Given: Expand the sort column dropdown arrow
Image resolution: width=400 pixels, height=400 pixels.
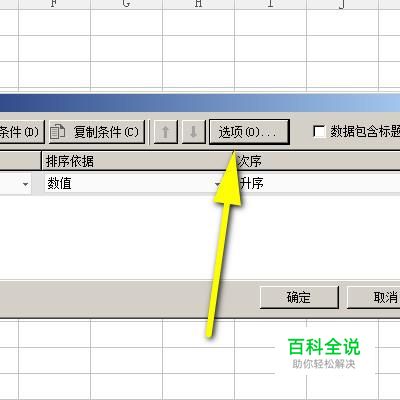Looking at the screenshot, I should 25,184.
